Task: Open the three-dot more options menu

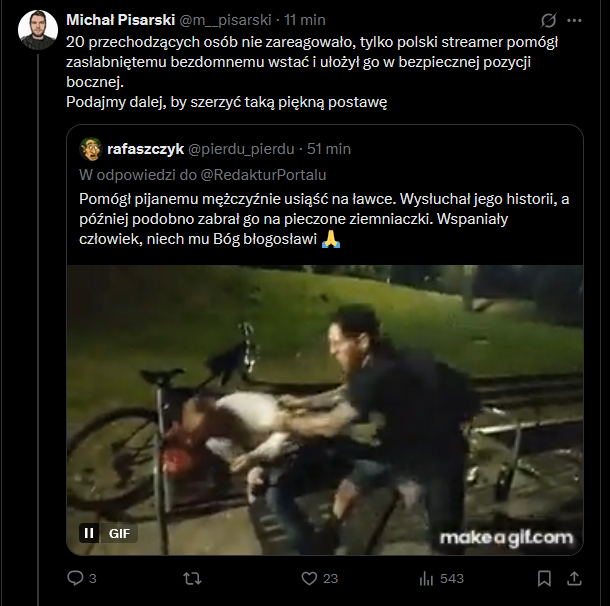Action: (x=575, y=20)
